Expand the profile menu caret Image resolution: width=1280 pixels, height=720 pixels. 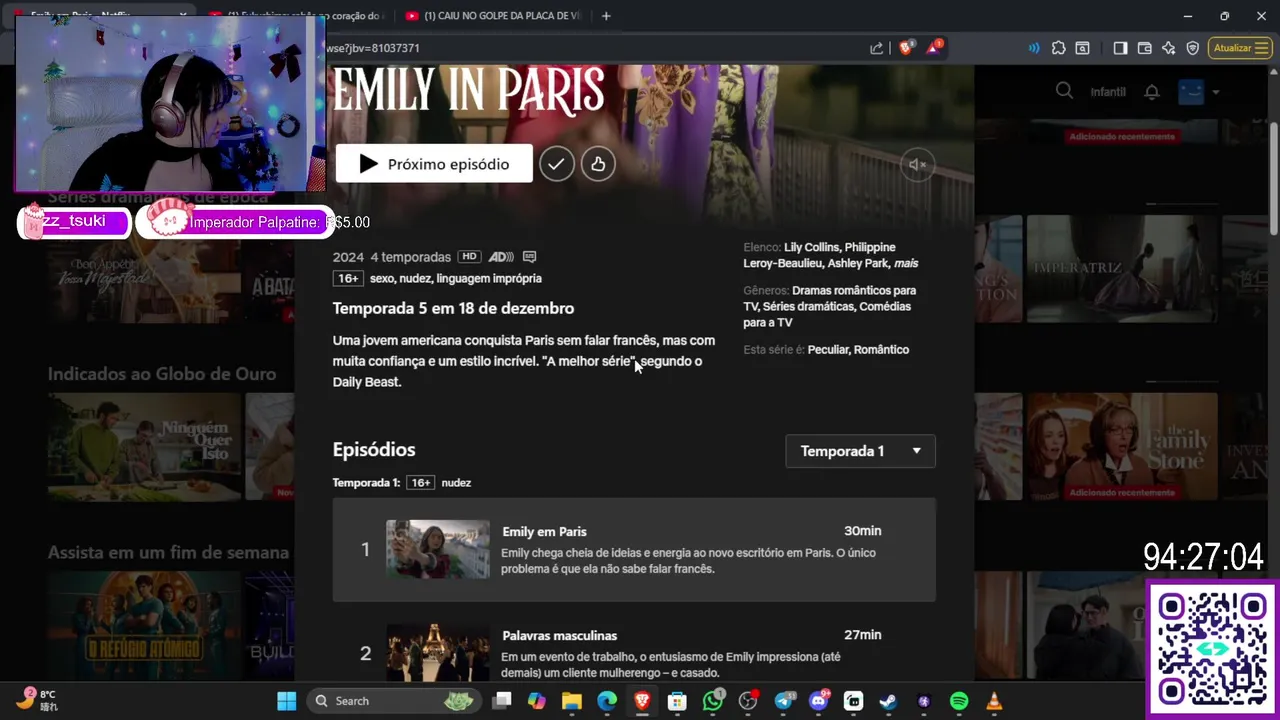click(x=1216, y=92)
